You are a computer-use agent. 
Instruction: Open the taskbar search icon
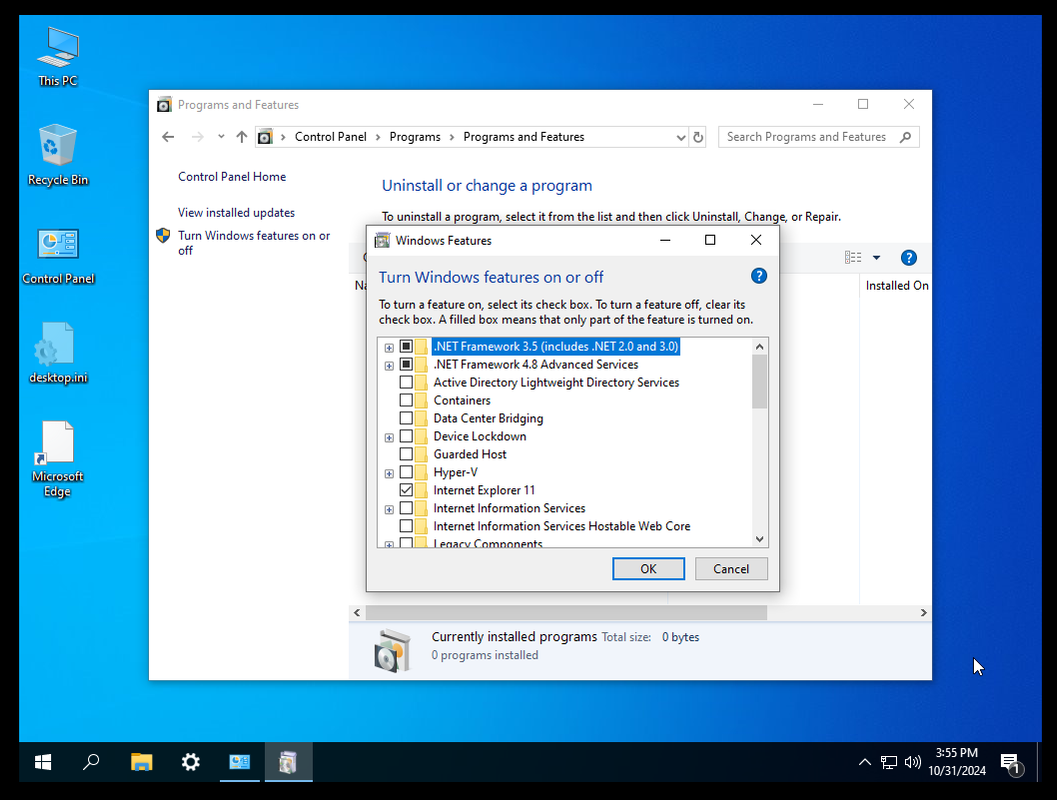click(91, 762)
